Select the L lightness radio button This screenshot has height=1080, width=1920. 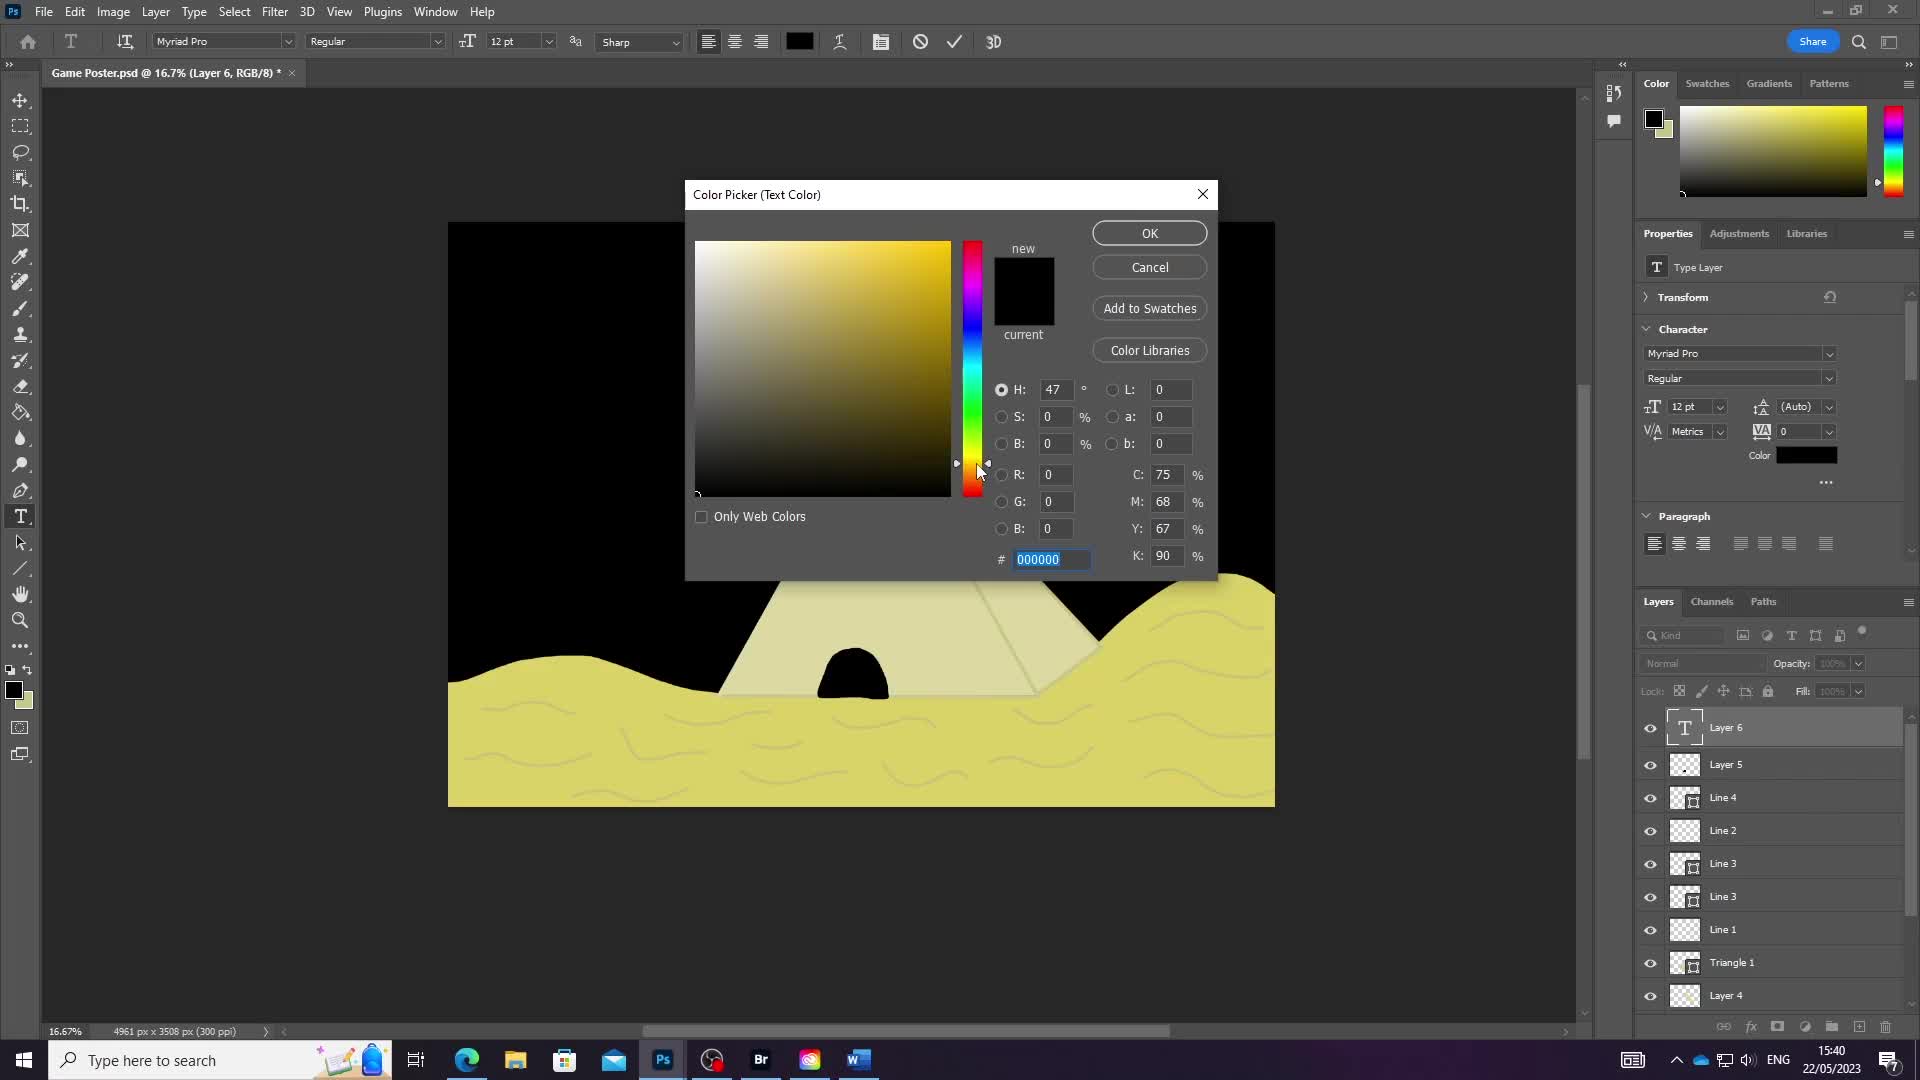tap(1112, 390)
